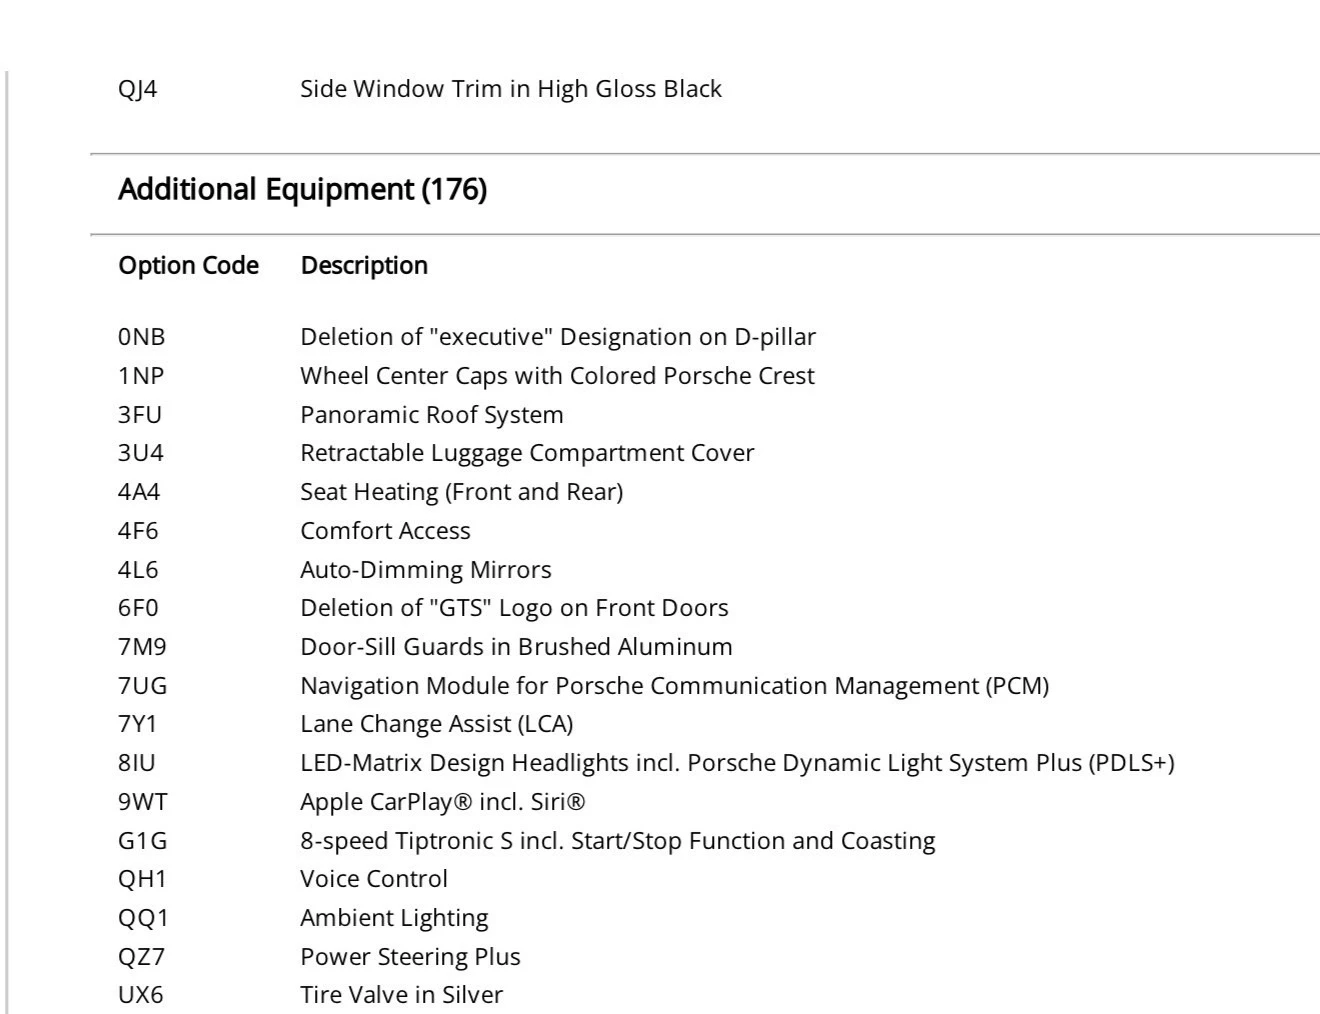Click Lane Change Assist (LCA) text

coord(436,724)
